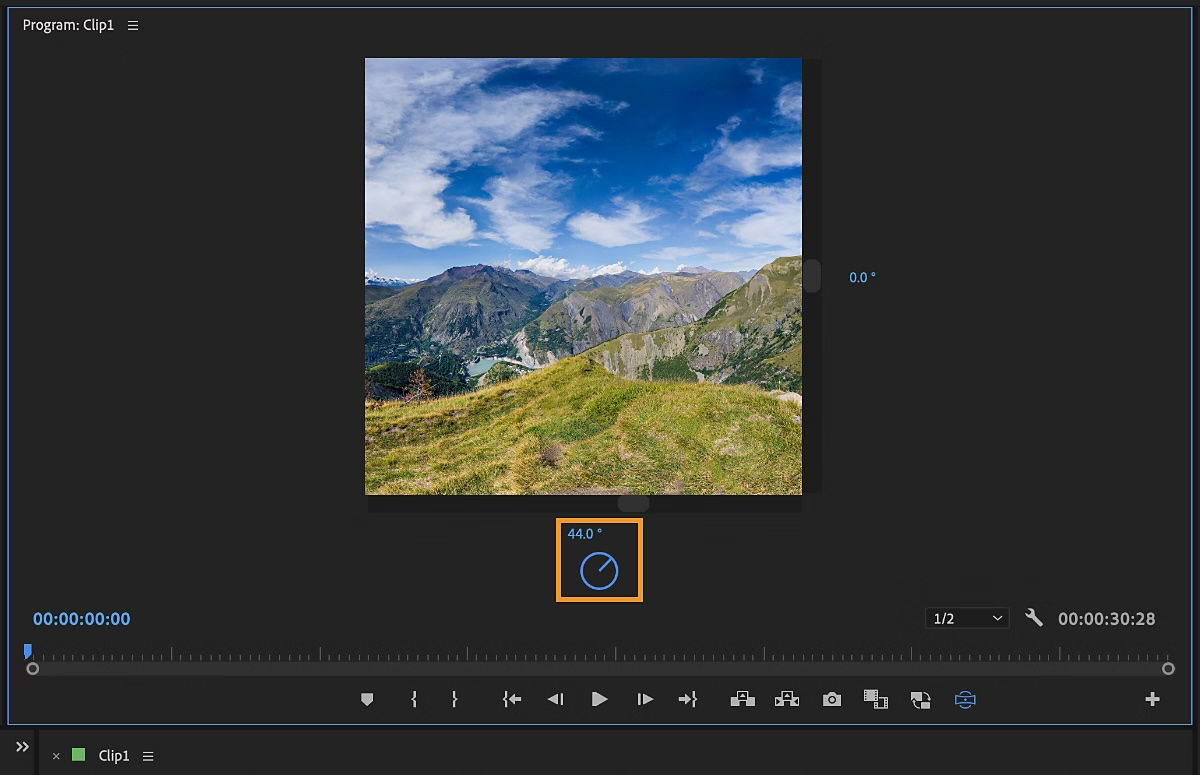Click the Program: Clip1 panel title
Image resolution: width=1200 pixels, height=775 pixels.
pos(67,25)
